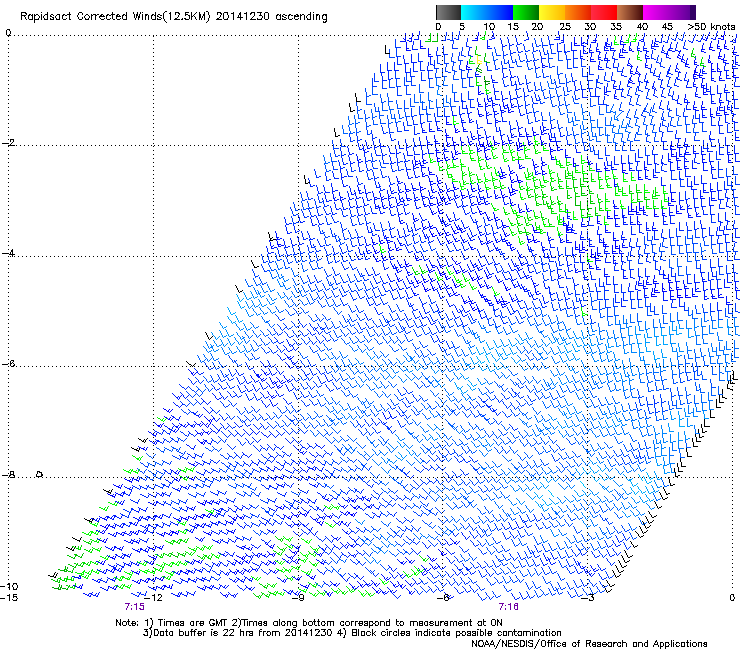Click the '-3' longitude axis label
740x650 pixels.
588,598
